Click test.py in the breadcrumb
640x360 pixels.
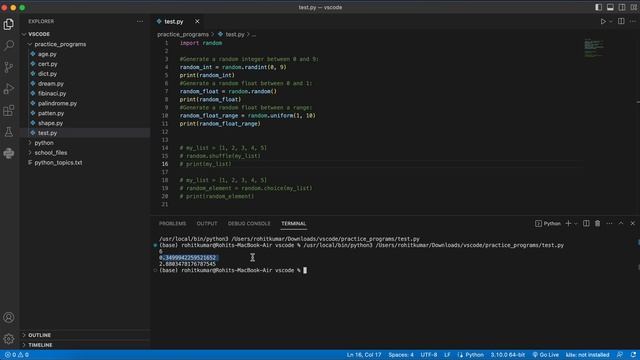[231, 34]
